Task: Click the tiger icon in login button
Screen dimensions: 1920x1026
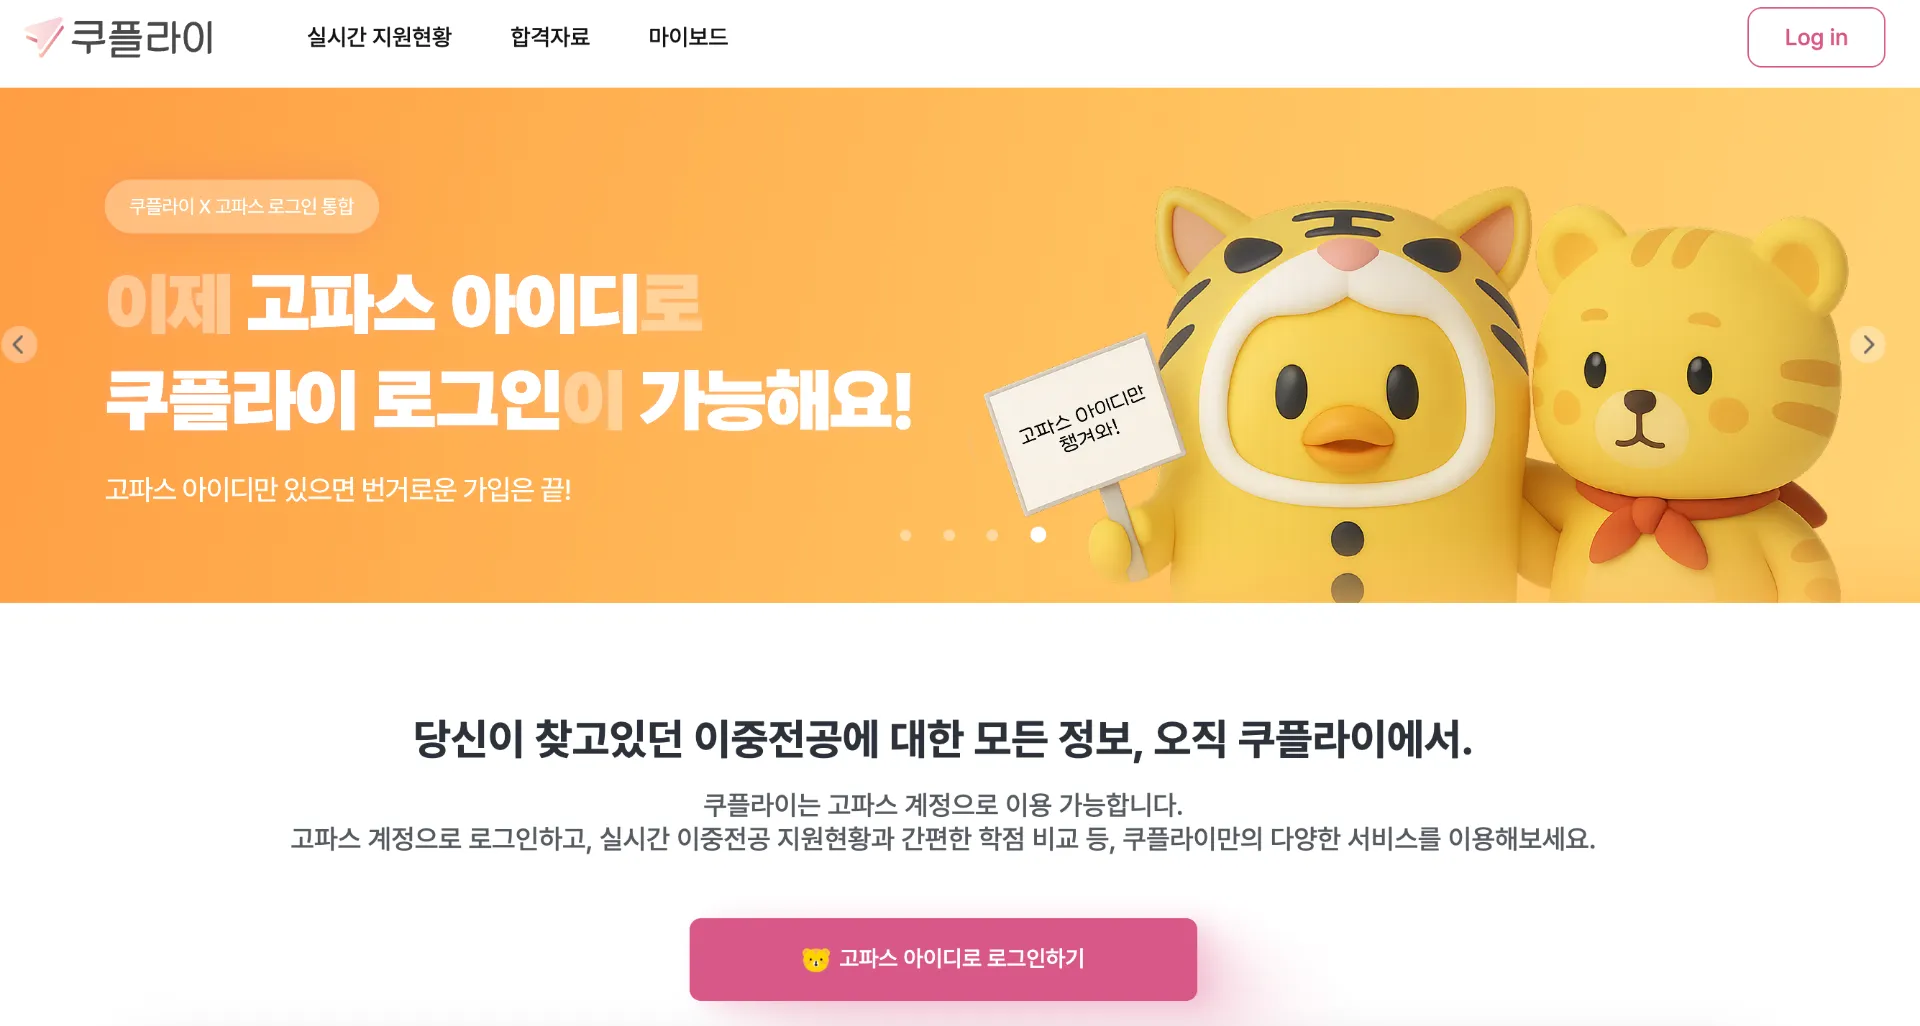Action: pos(816,959)
